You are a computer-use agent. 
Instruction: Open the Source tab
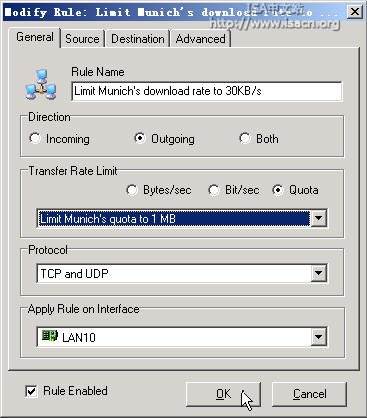click(82, 39)
